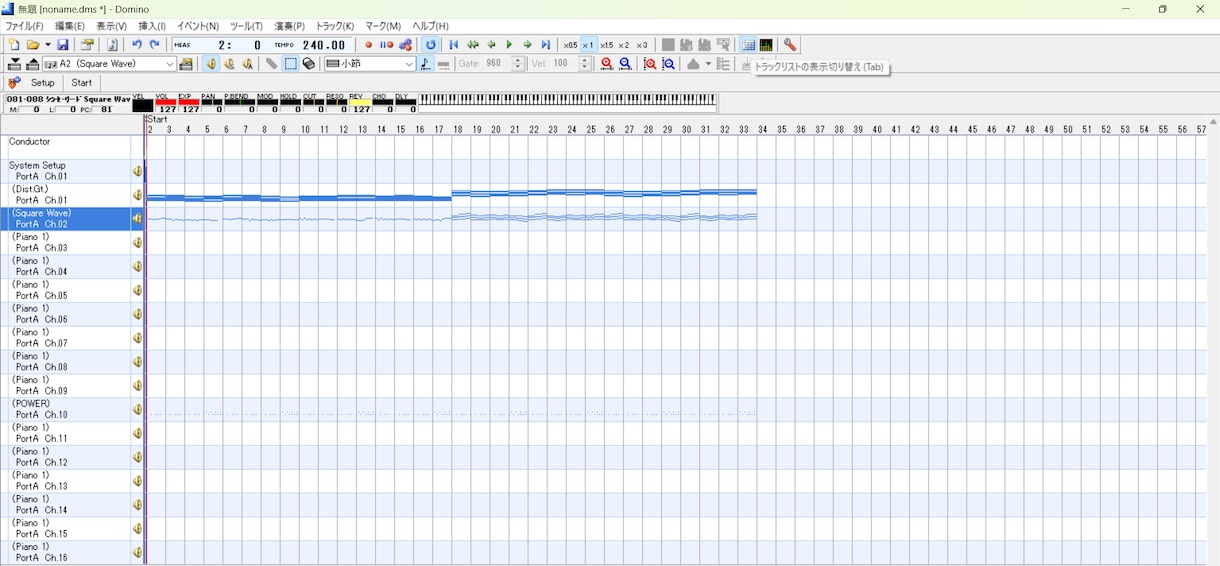Viewport: 1220px width, 566px height.
Task: Toggle mute speaker for (Piano 1) Ch.03 track
Action: 138,243
